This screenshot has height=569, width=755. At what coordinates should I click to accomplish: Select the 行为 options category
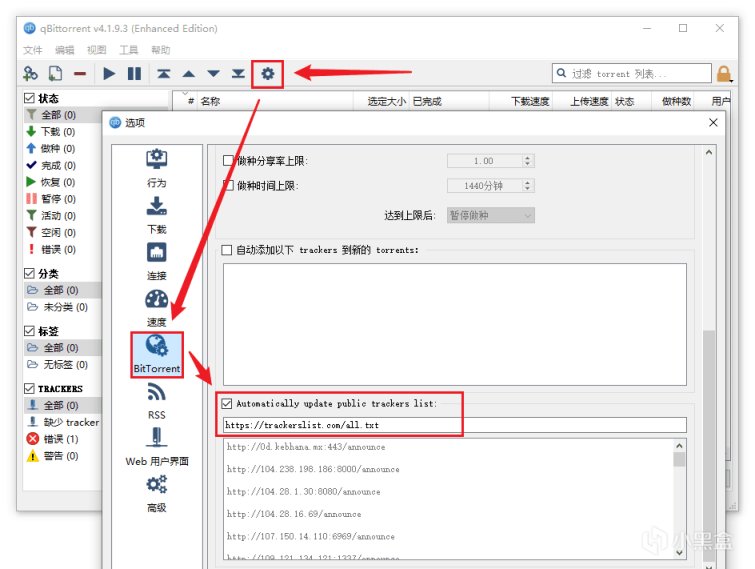[156, 168]
